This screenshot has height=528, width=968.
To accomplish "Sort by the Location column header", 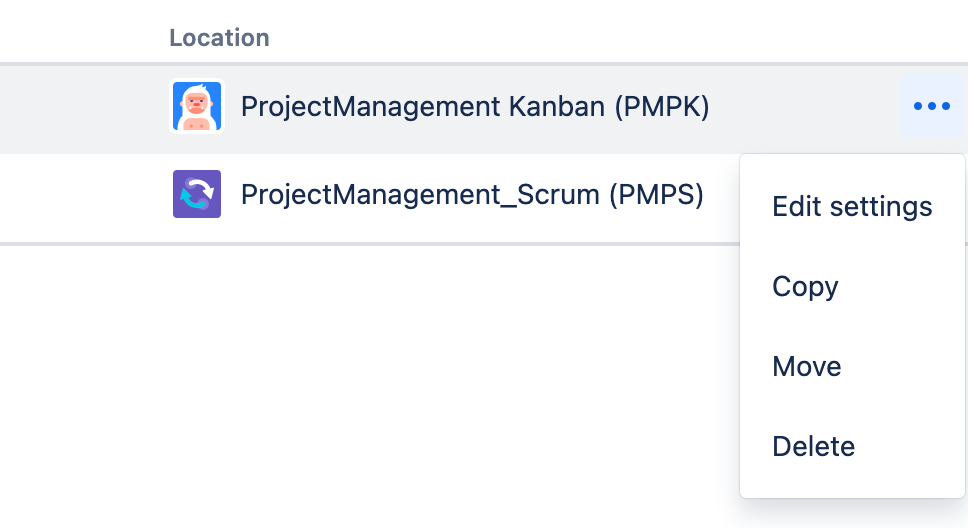I will [x=219, y=38].
